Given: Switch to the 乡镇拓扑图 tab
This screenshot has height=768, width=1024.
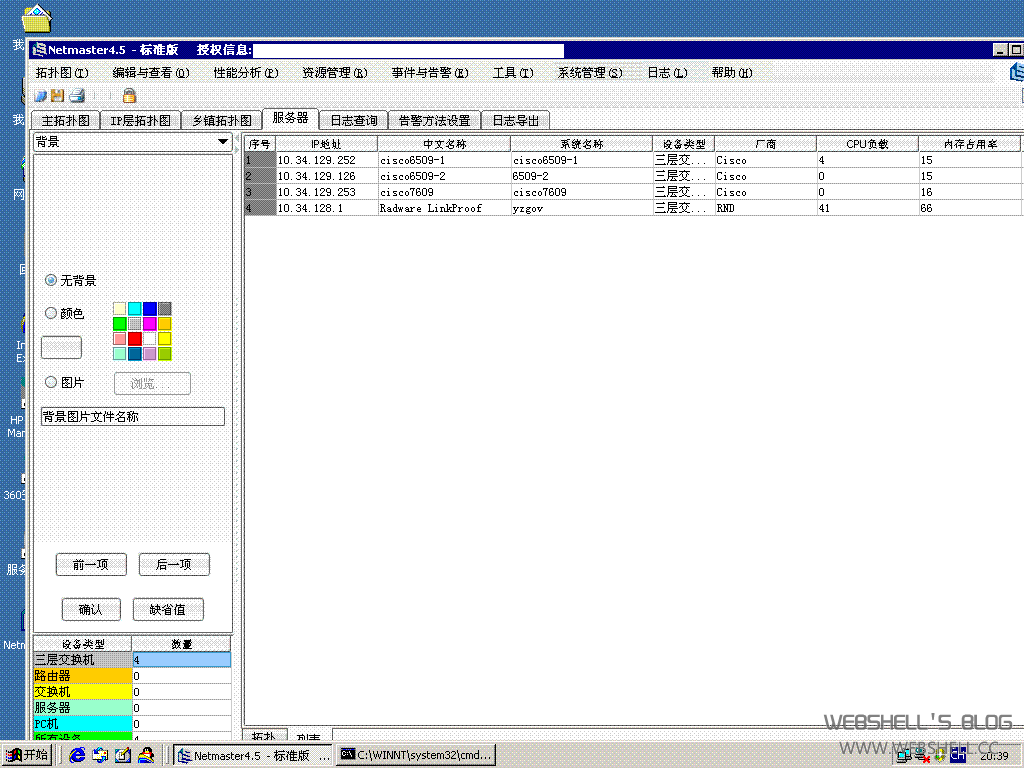Looking at the screenshot, I should [x=221, y=120].
